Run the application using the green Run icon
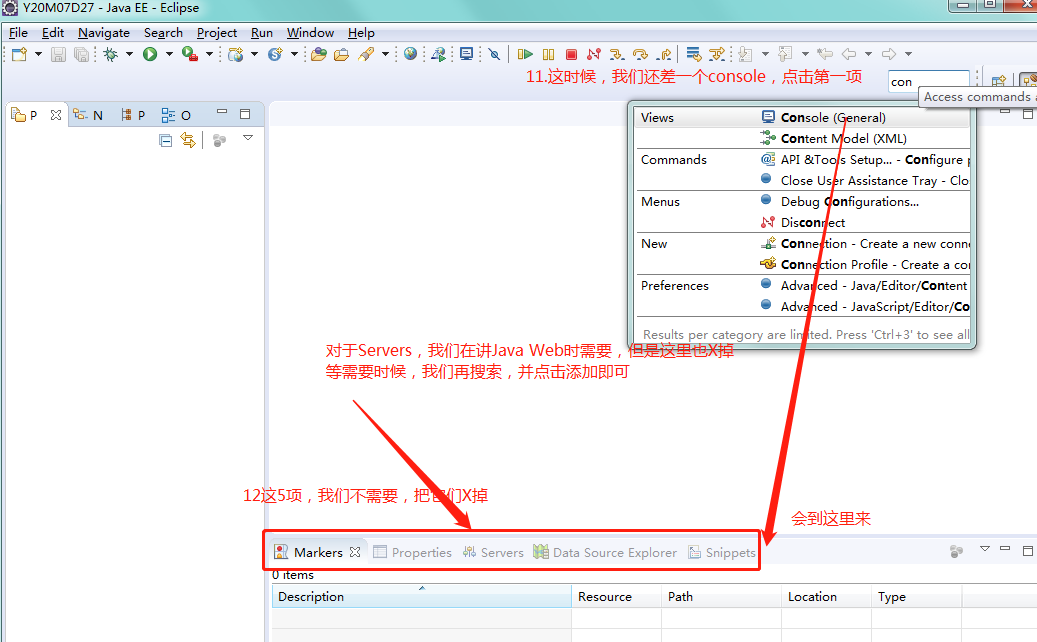Screen dimensions: 1037x642 pos(148,54)
